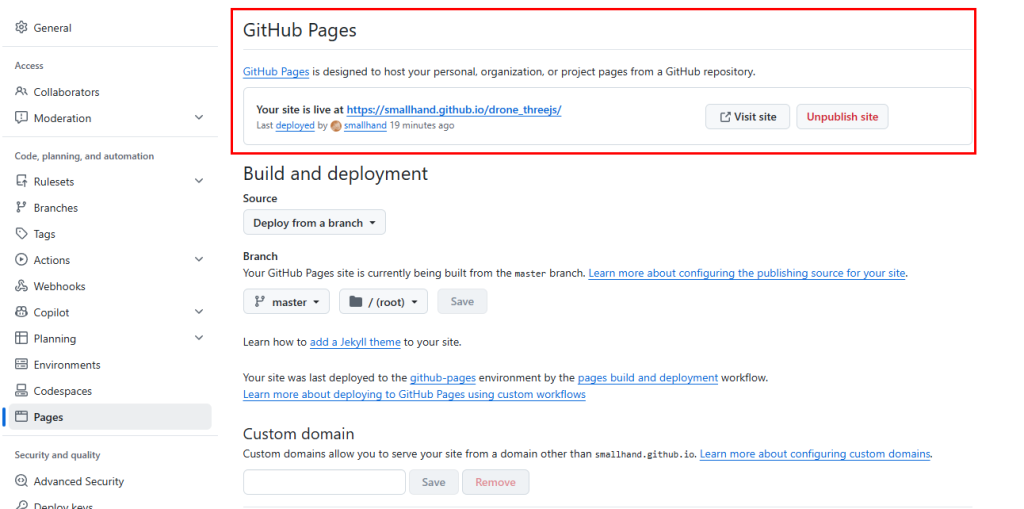This screenshot has width=1024, height=509.
Task: Click the Actions play icon
Action: pos(22,260)
